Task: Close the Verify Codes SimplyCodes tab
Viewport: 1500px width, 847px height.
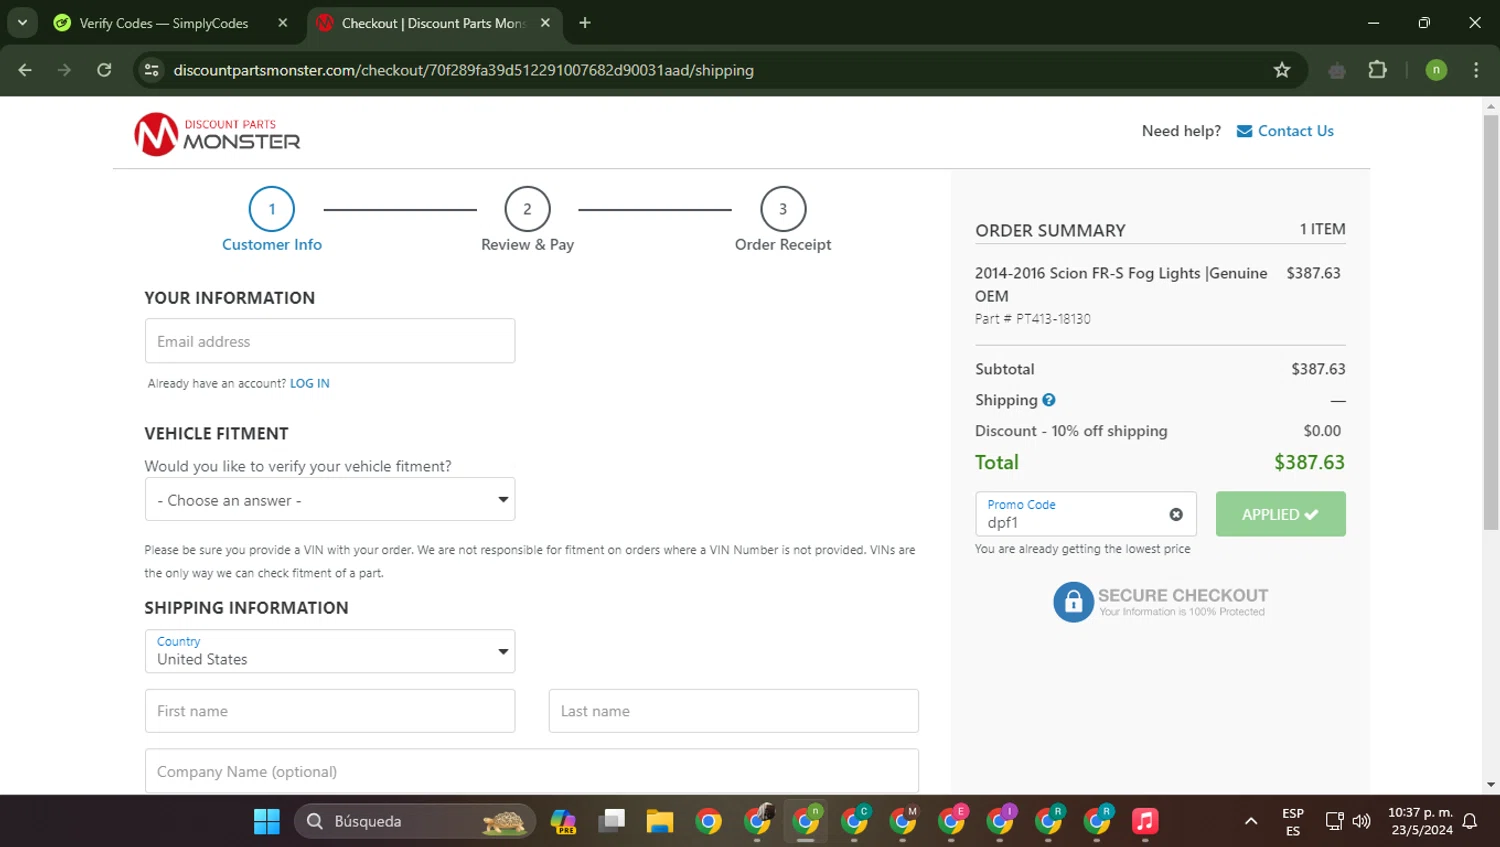Action: pyautogui.click(x=283, y=23)
